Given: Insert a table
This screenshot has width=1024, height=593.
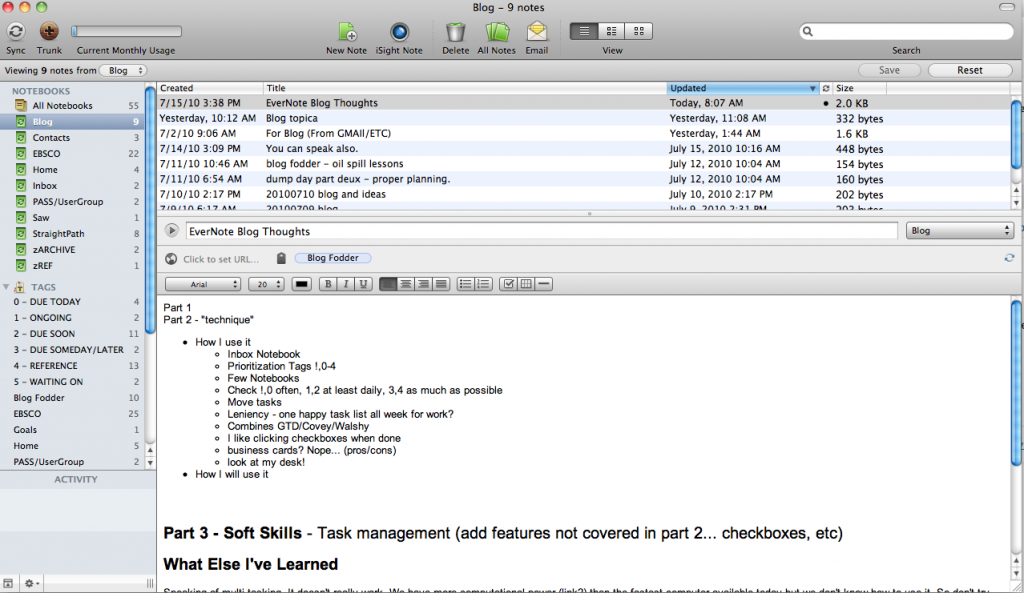Looking at the screenshot, I should 526,283.
